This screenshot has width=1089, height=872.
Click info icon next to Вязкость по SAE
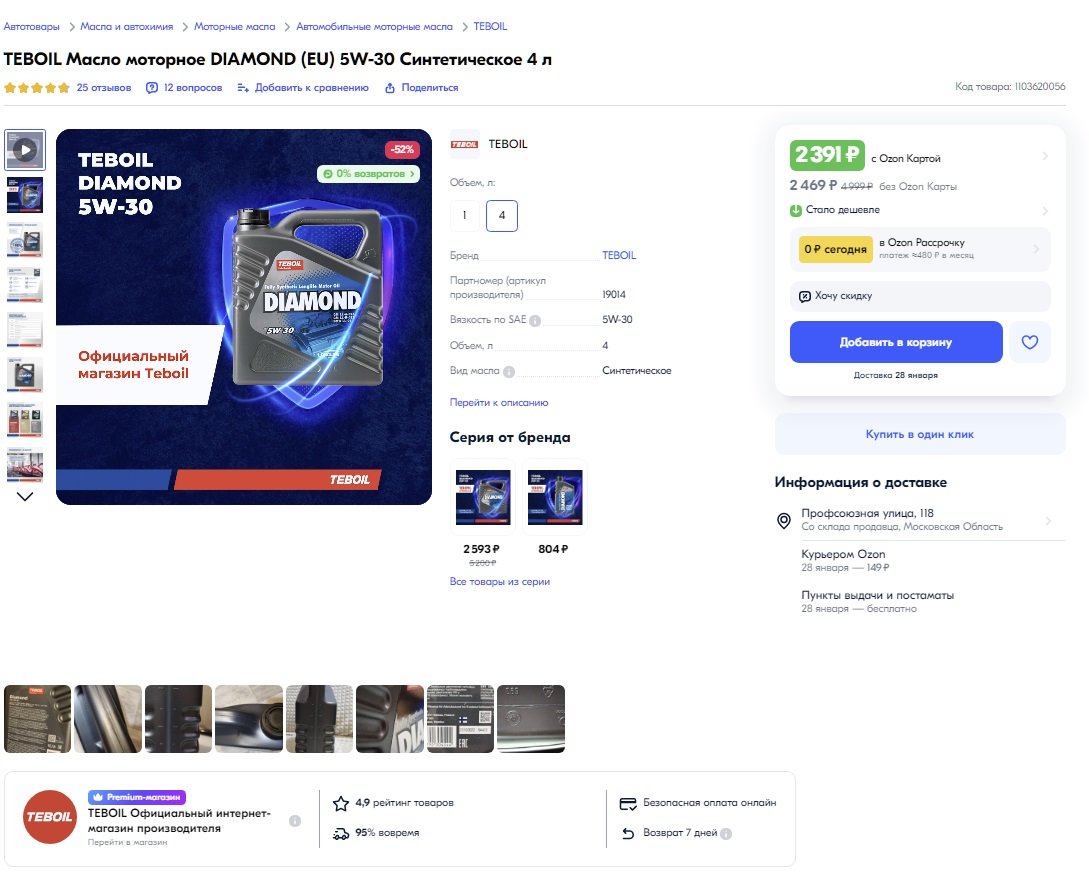point(535,320)
